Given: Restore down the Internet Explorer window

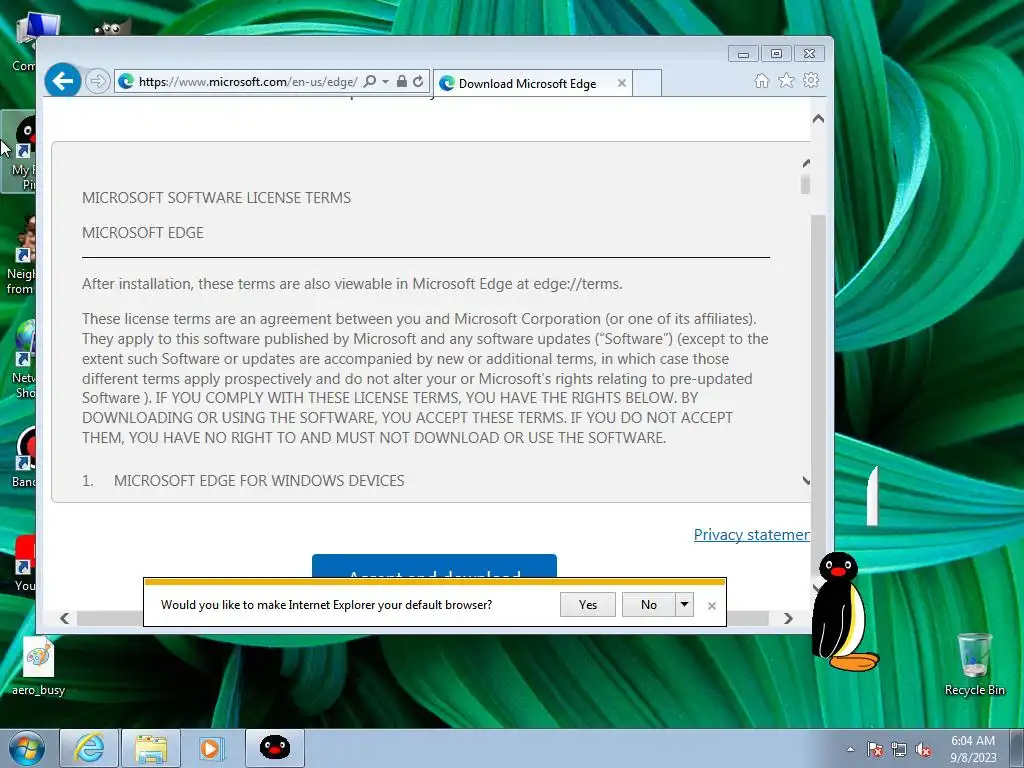Looking at the screenshot, I should coord(776,54).
